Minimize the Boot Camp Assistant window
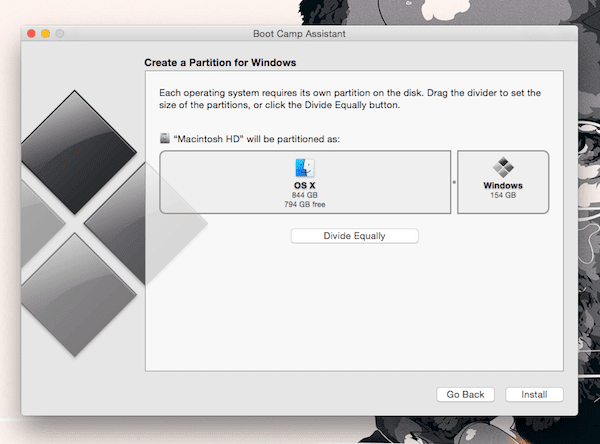 [46, 34]
